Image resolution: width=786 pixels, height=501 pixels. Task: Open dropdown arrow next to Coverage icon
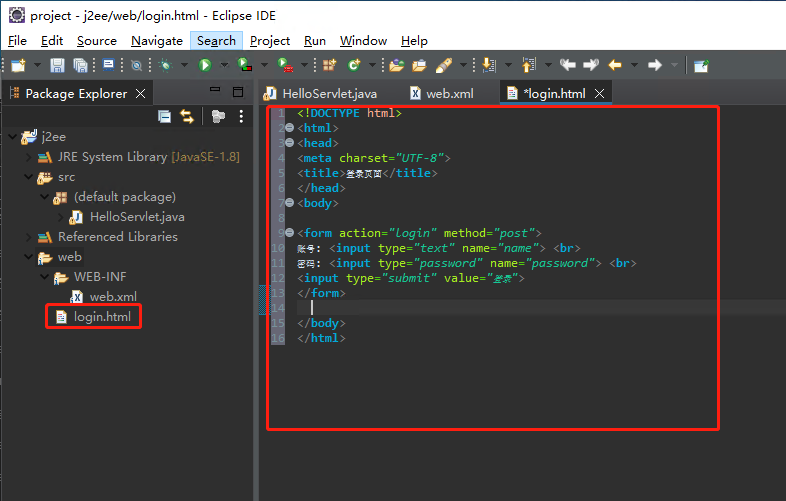coord(264,65)
